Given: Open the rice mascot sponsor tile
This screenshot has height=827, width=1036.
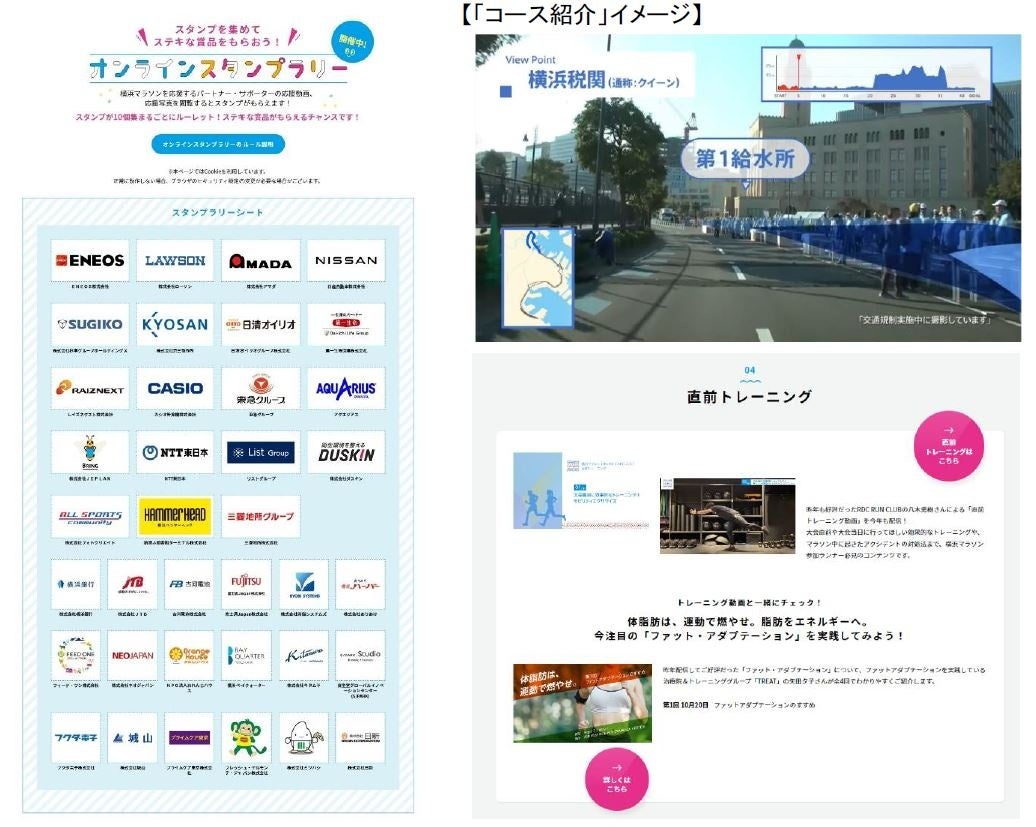Looking at the screenshot, I should click(x=304, y=738).
